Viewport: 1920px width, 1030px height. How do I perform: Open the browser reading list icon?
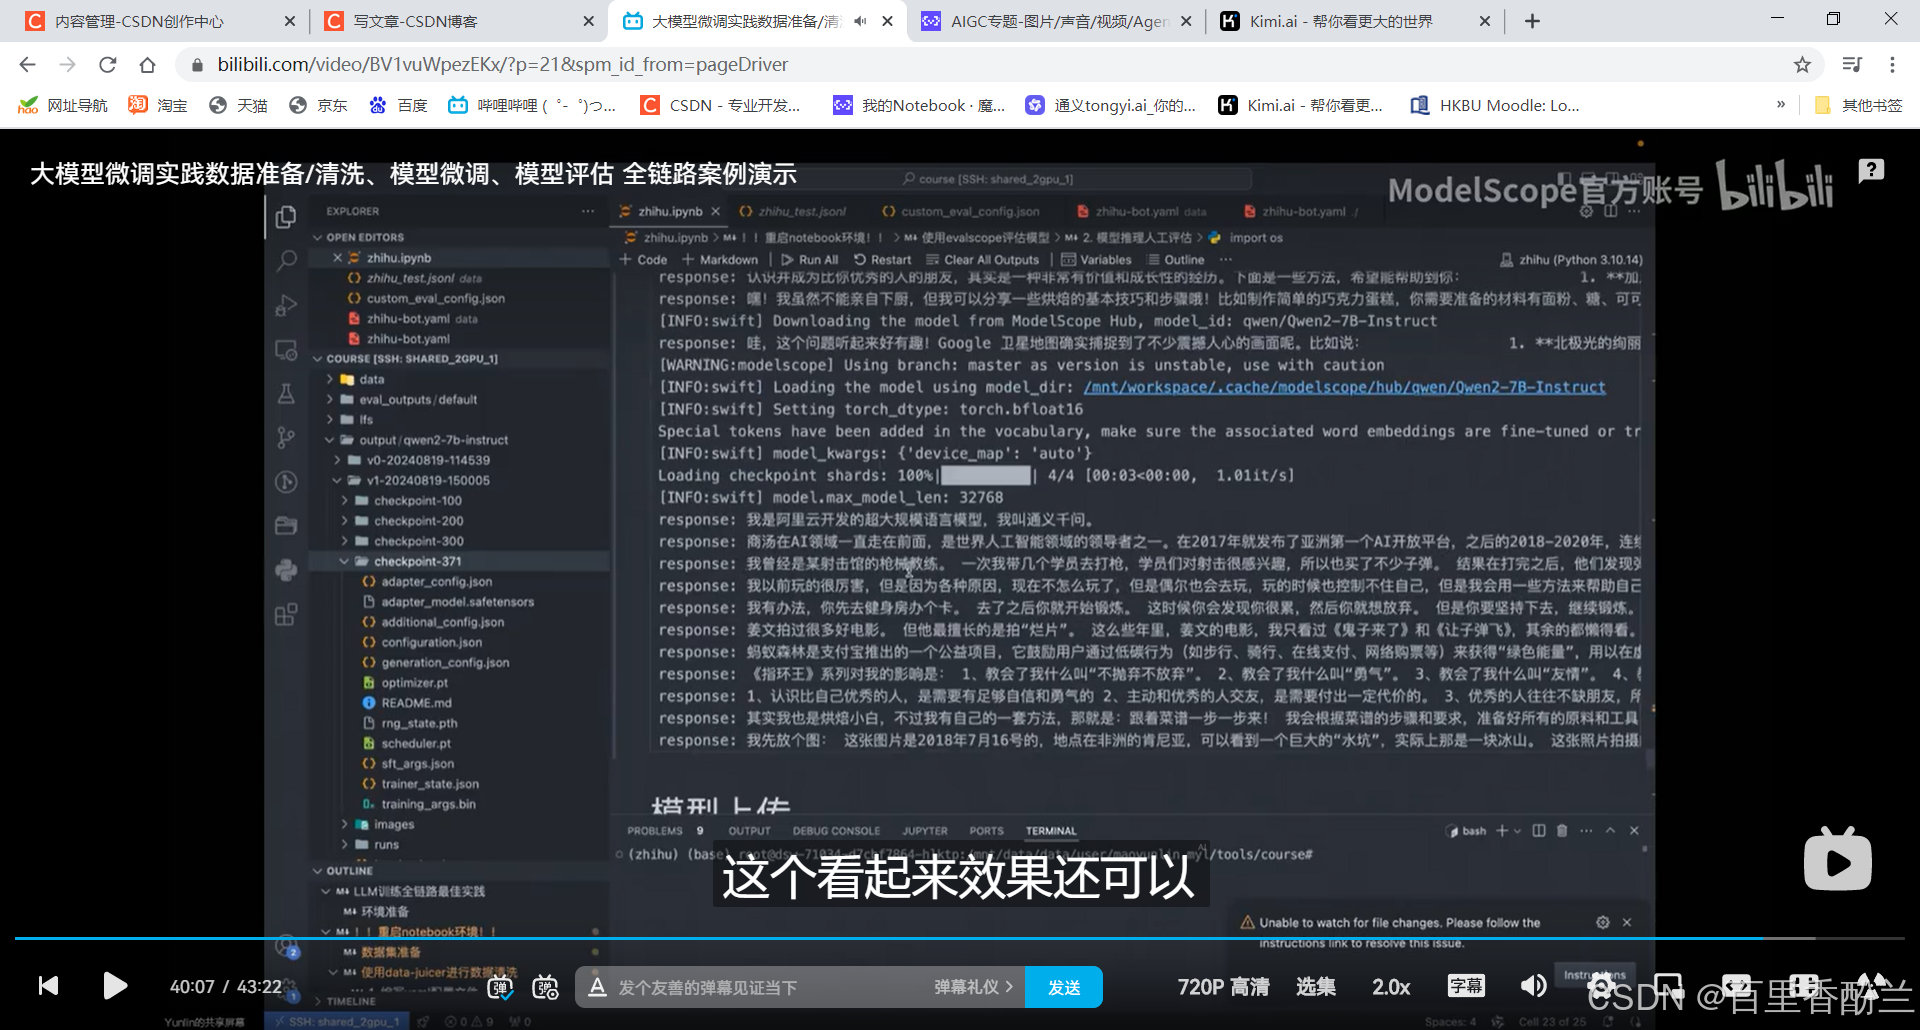tap(1852, 65)
